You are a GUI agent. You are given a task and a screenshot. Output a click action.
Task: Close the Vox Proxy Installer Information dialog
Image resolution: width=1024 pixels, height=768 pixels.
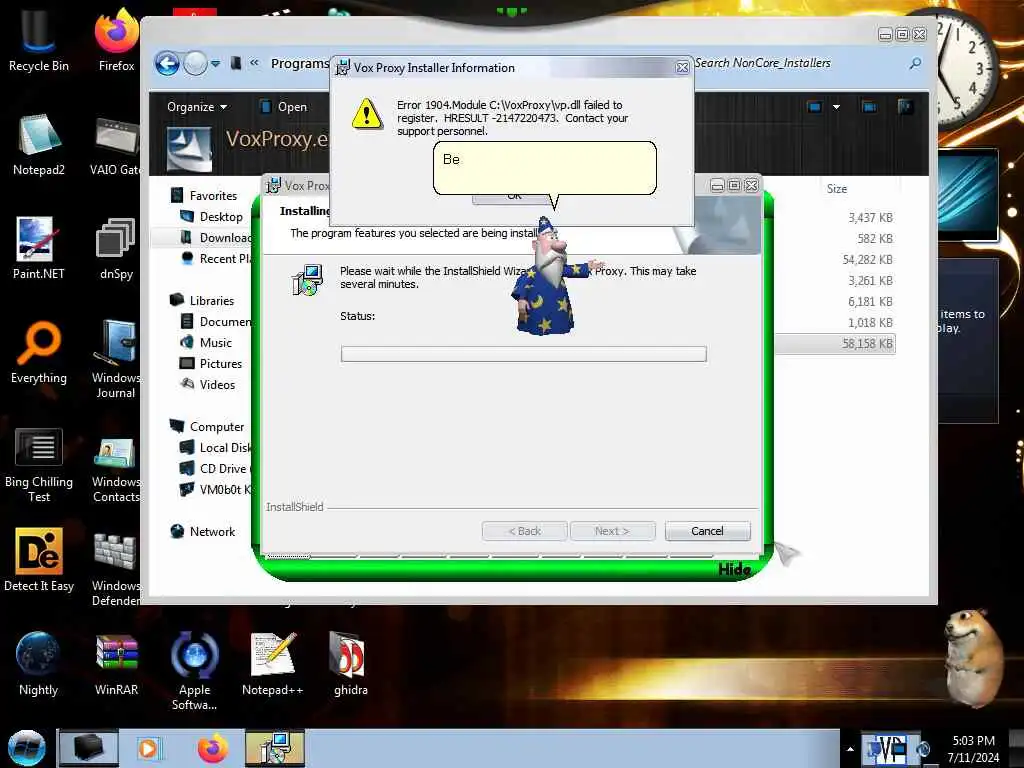682,67
